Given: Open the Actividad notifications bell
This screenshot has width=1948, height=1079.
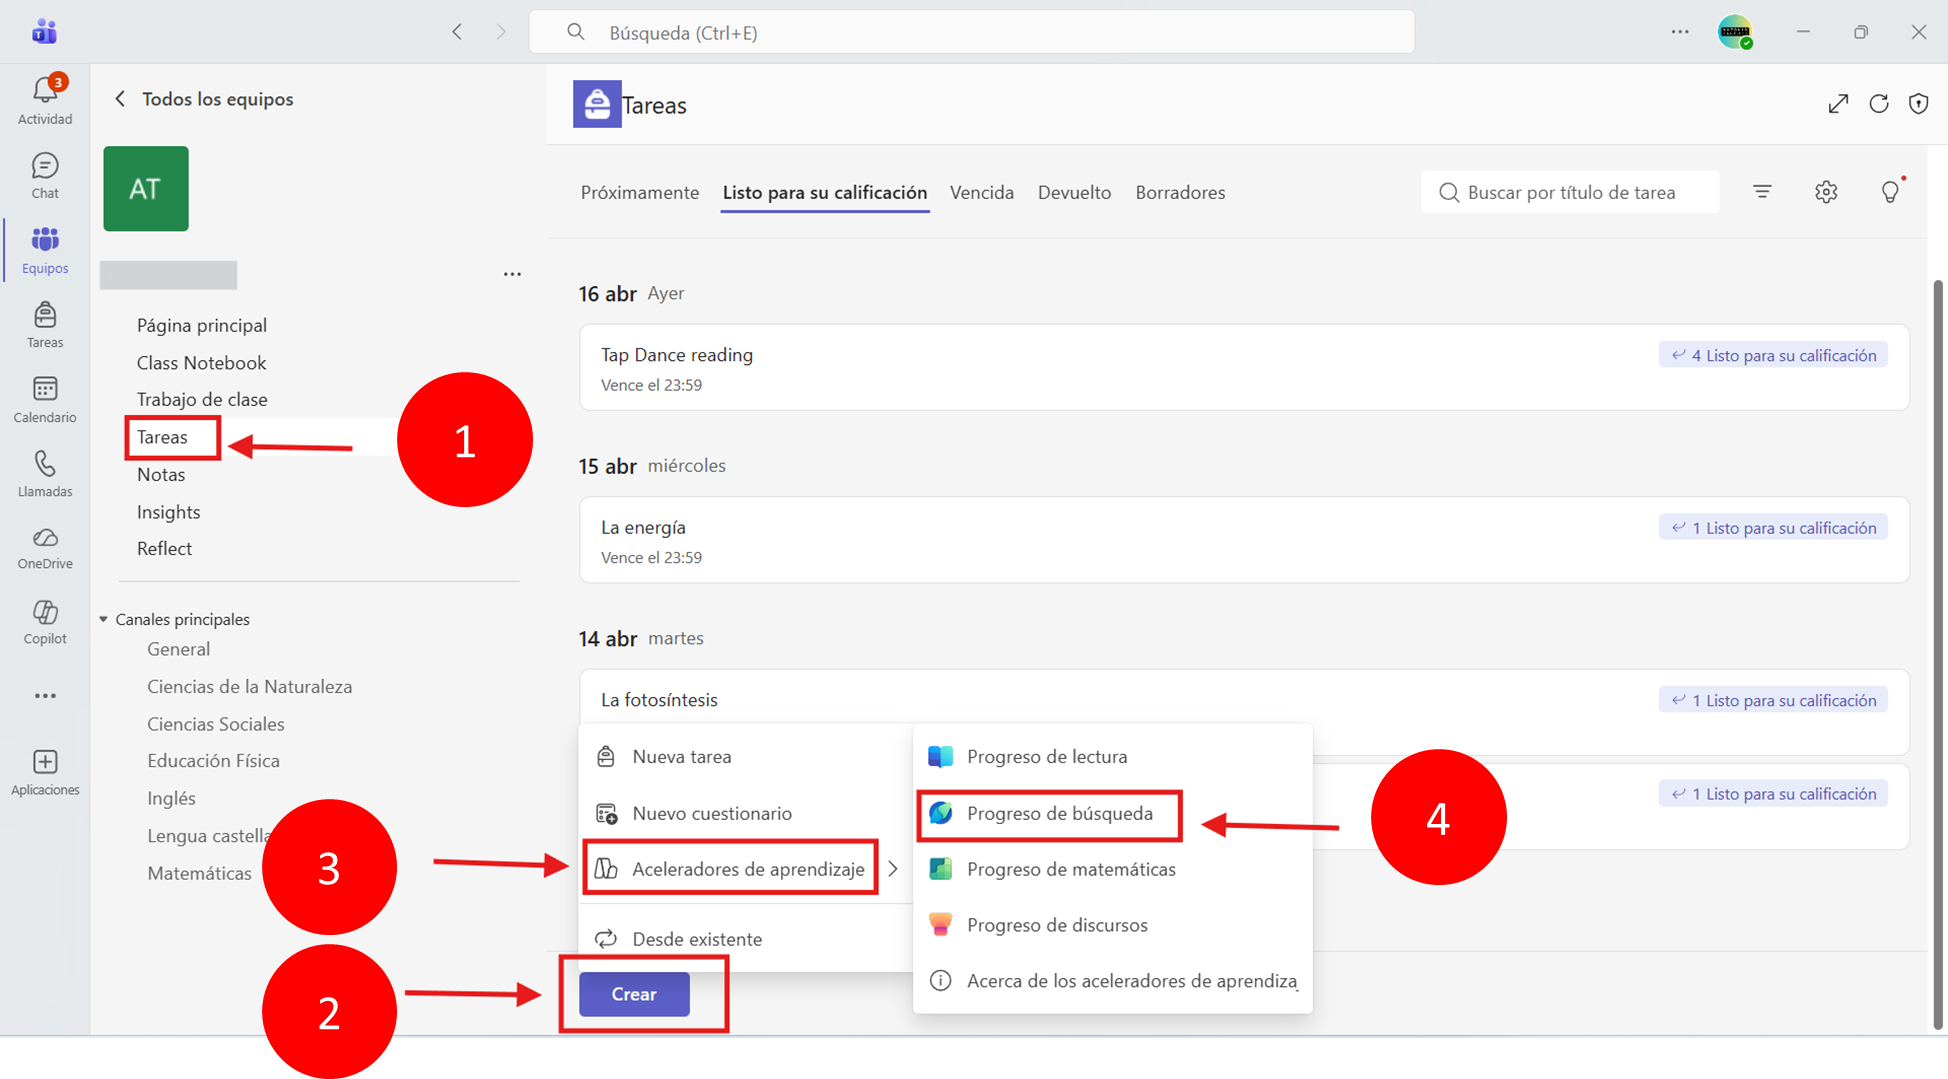Looking at the screenshot, I should pos(45,99).
